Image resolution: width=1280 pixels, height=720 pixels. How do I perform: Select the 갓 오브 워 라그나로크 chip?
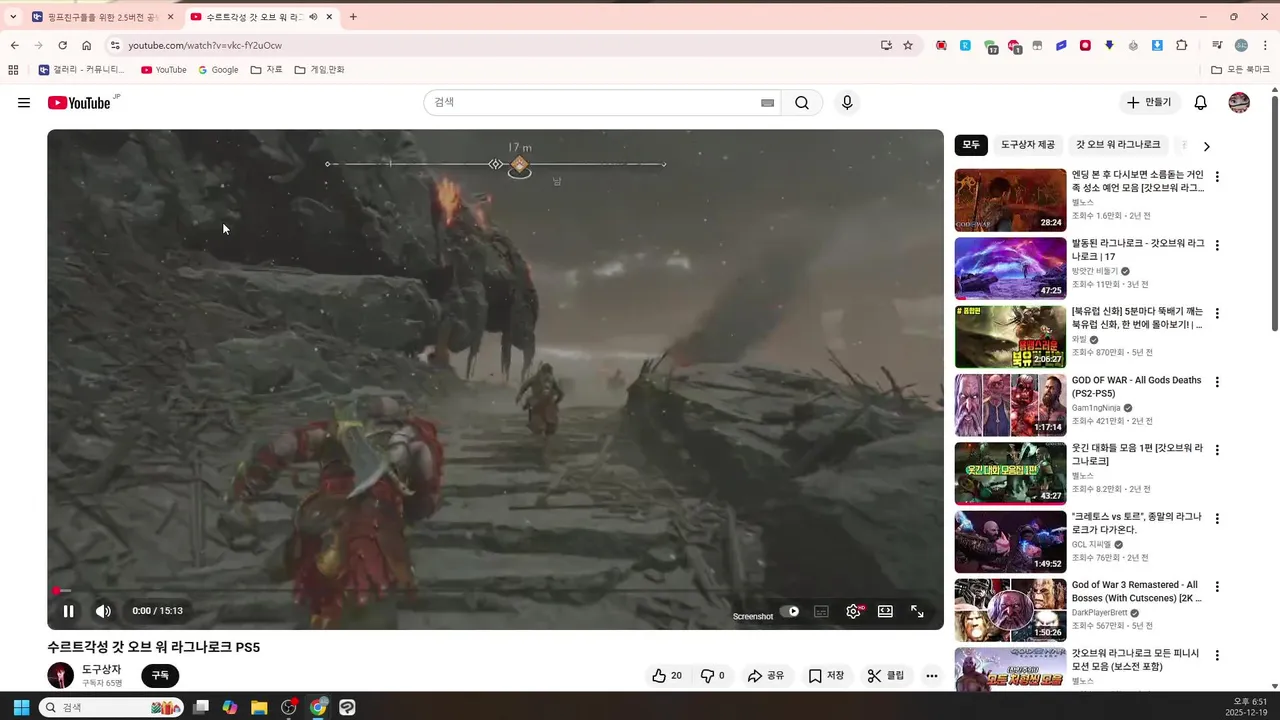click(x=1118, y=145)
